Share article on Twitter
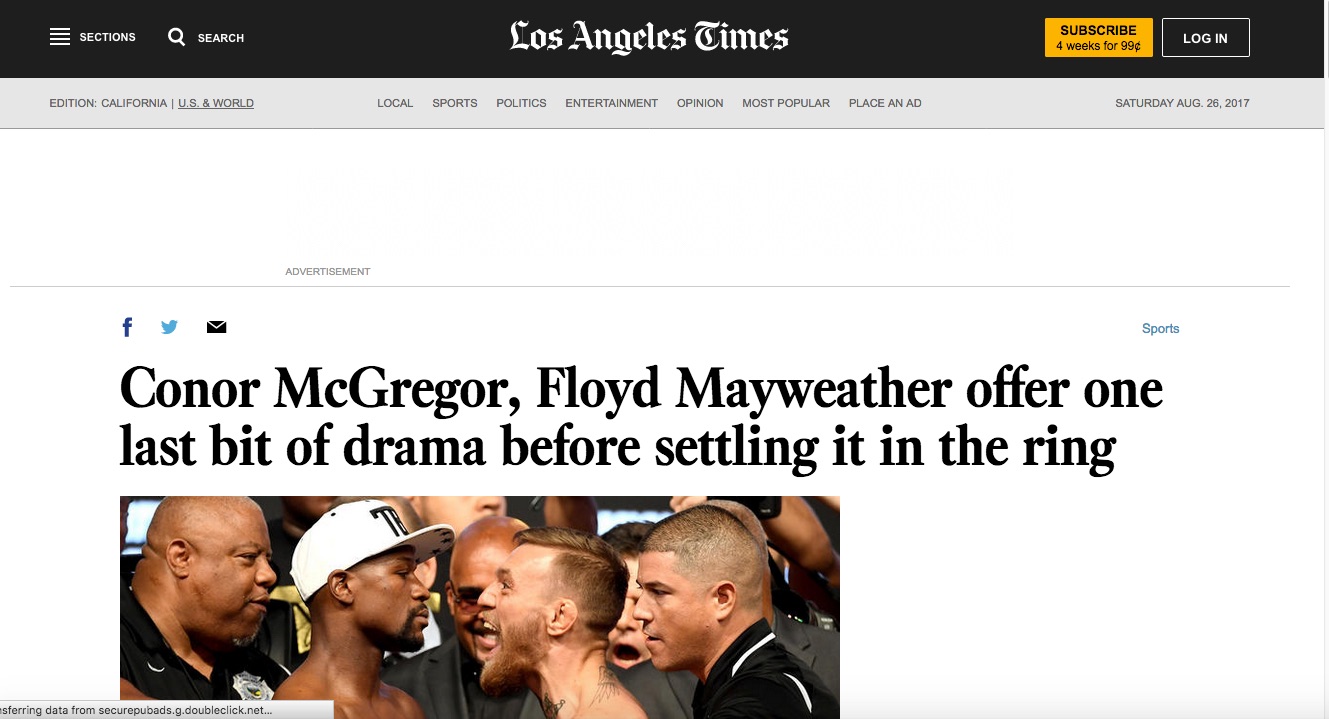This screenshot has width=1329, height=719. (170, 327)
